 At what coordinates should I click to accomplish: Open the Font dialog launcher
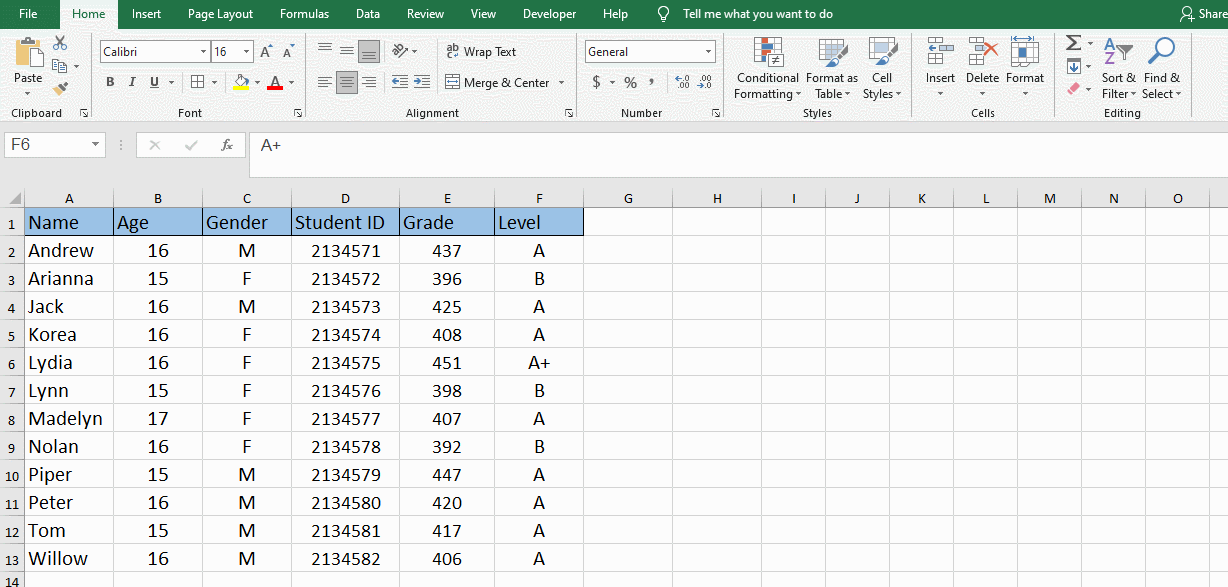[x=299, y=113]
